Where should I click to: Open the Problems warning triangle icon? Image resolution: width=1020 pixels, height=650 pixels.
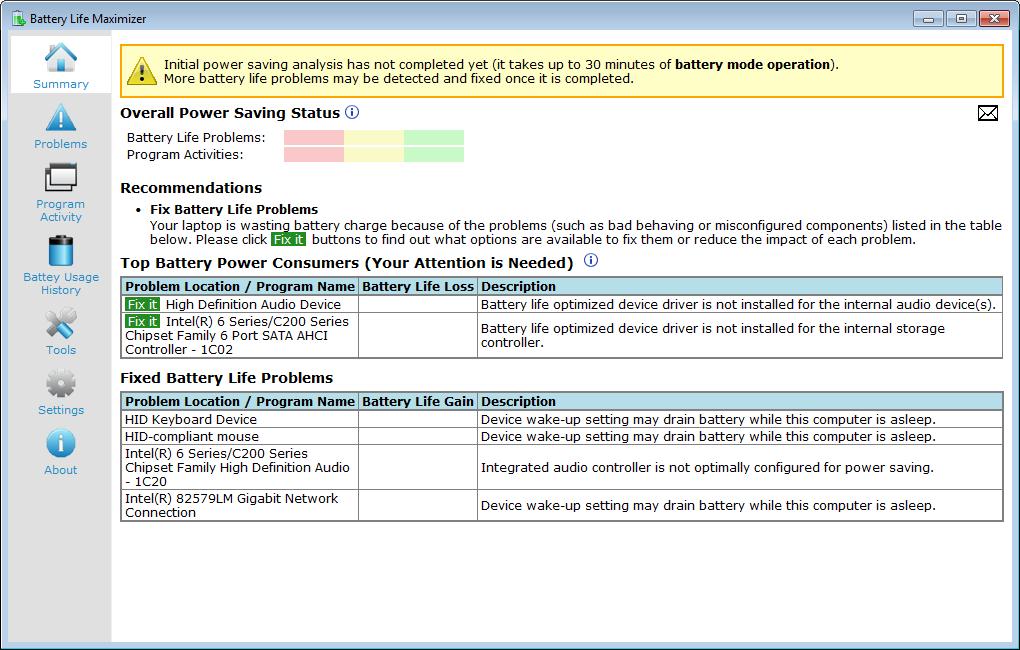coord(60,117)
